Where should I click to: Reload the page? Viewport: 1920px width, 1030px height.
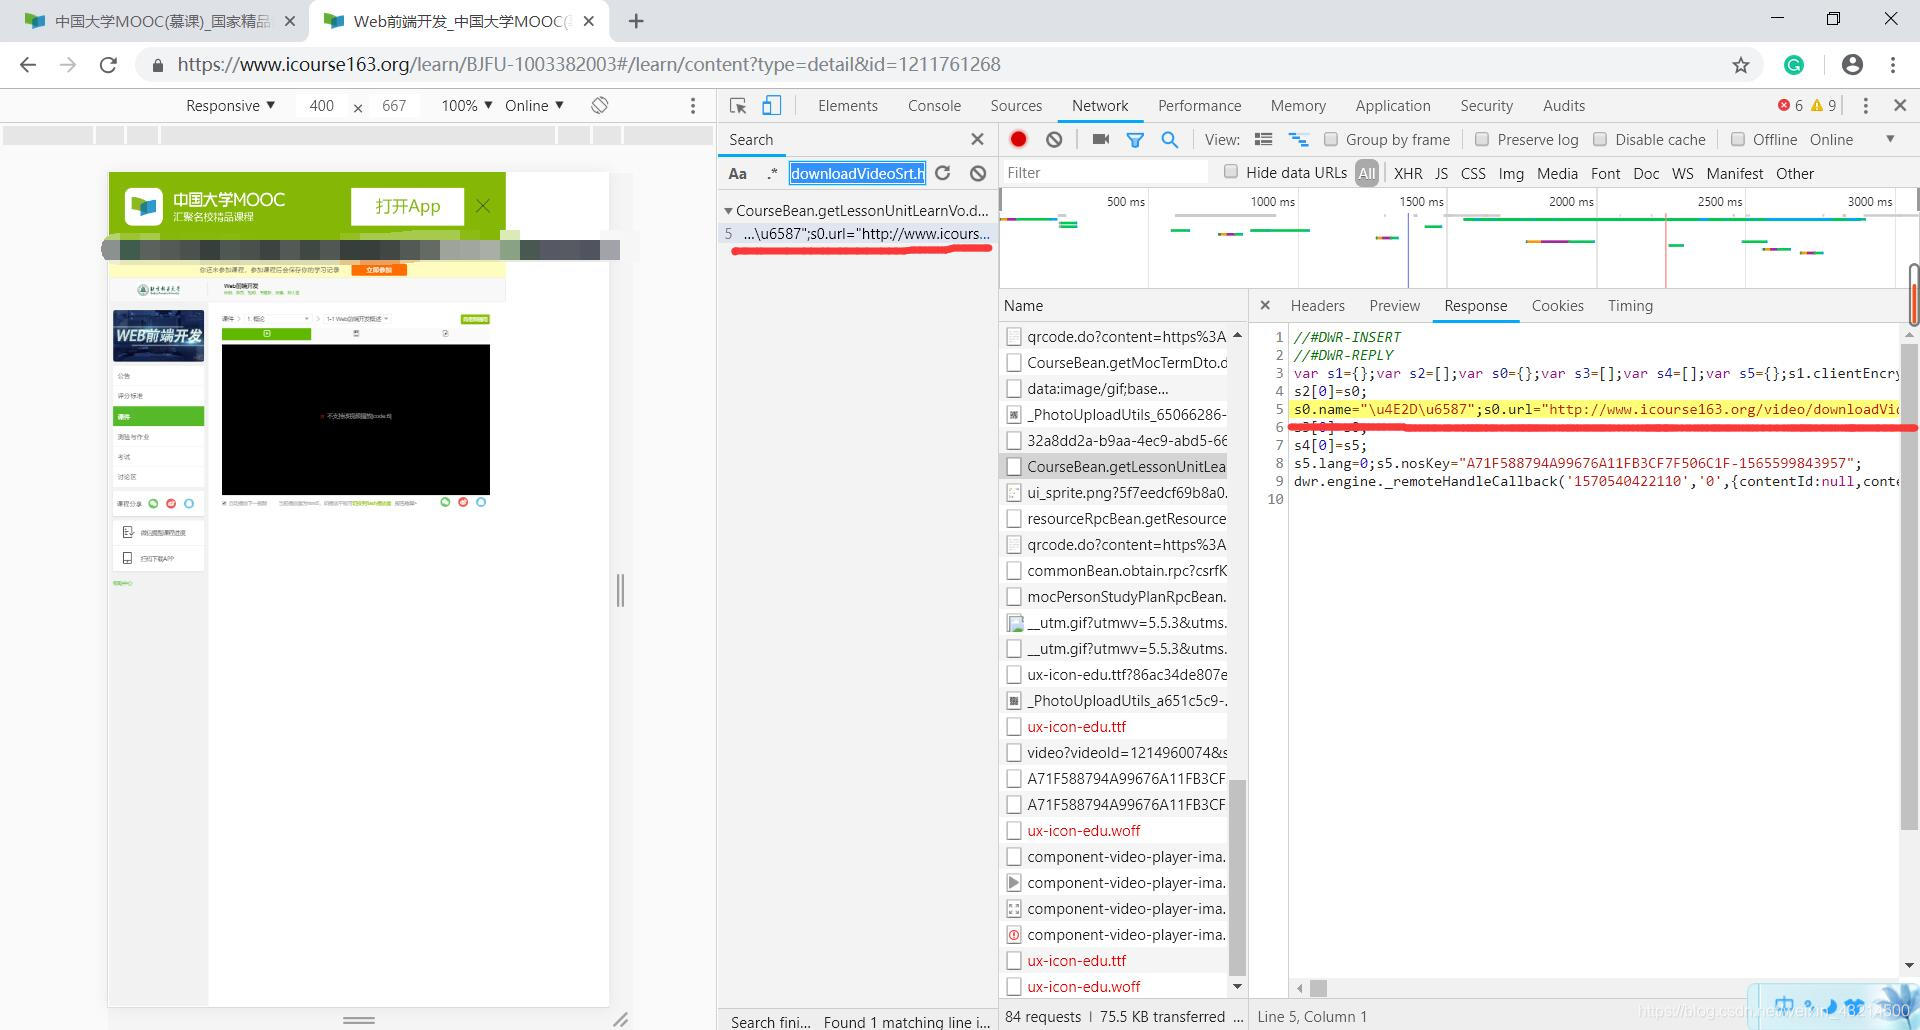pos(108,65)
